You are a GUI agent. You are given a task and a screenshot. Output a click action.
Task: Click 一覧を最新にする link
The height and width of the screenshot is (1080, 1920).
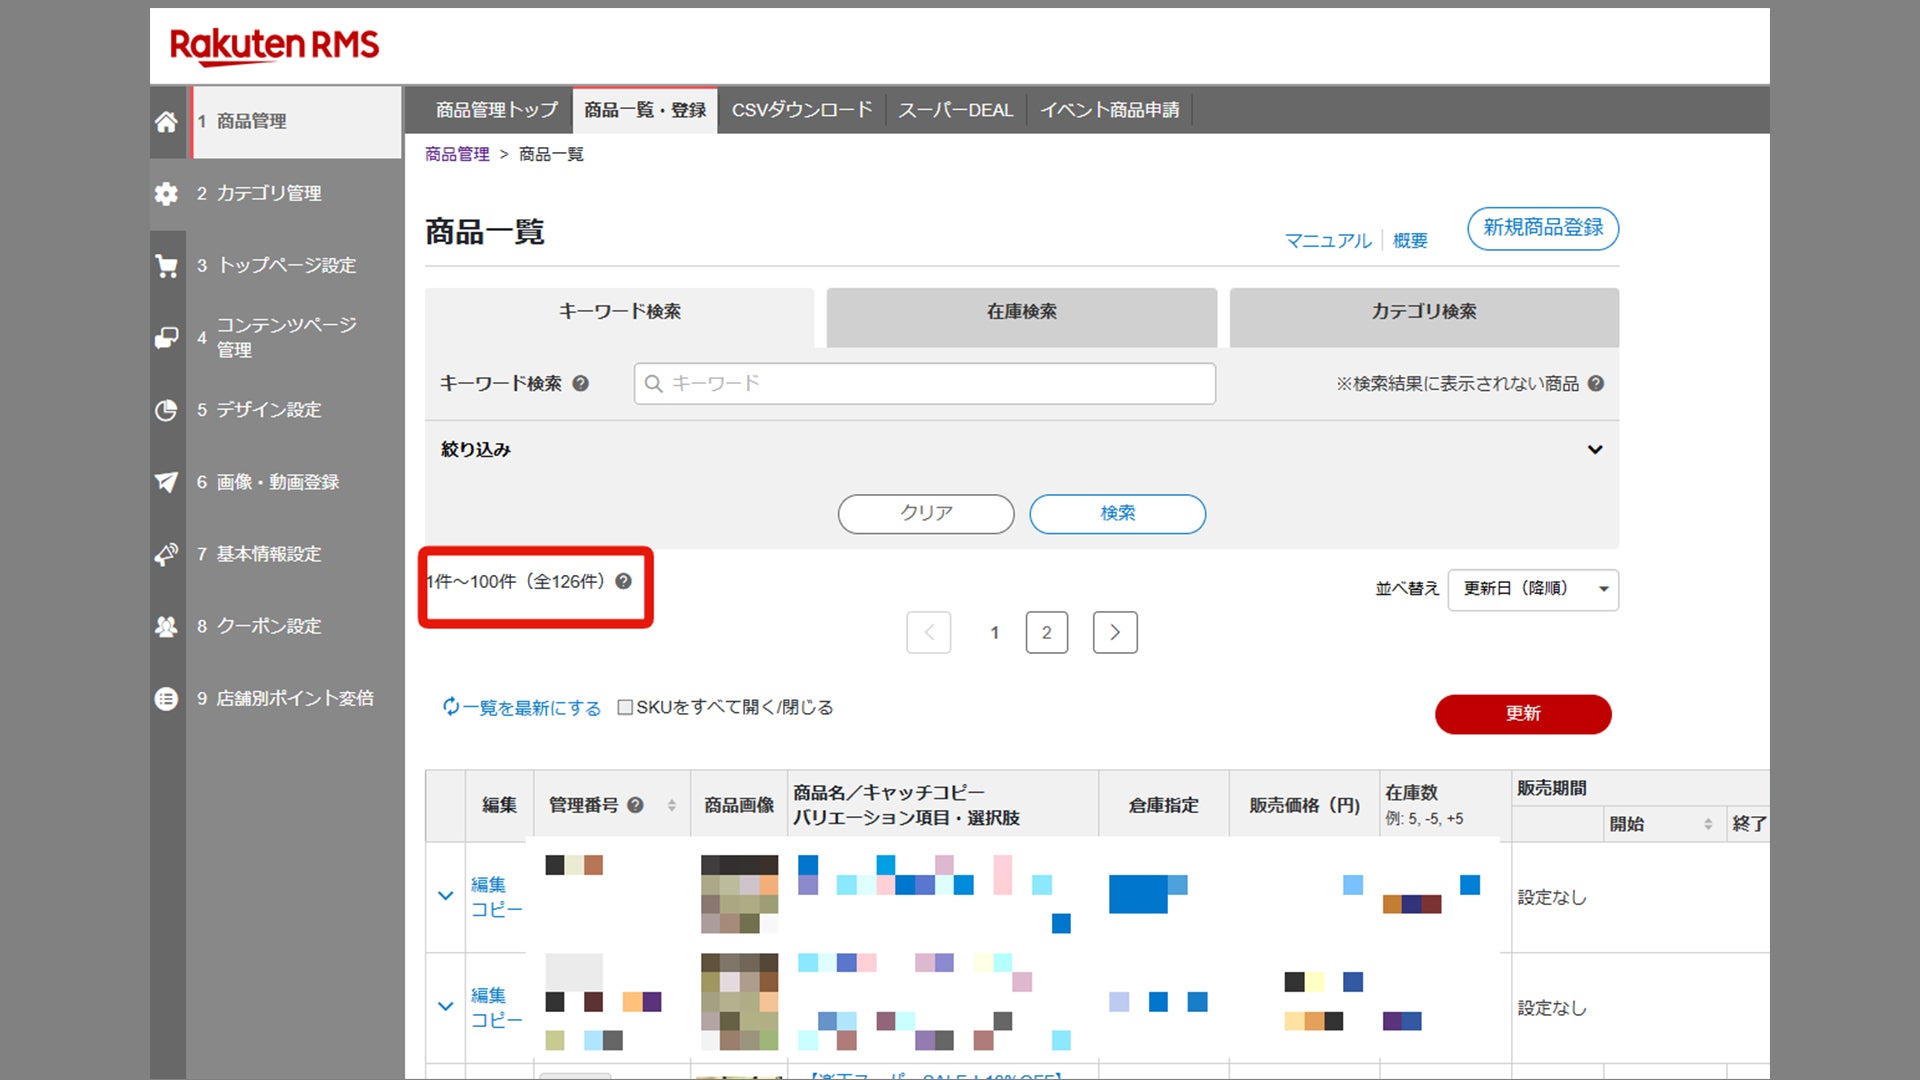531,708
